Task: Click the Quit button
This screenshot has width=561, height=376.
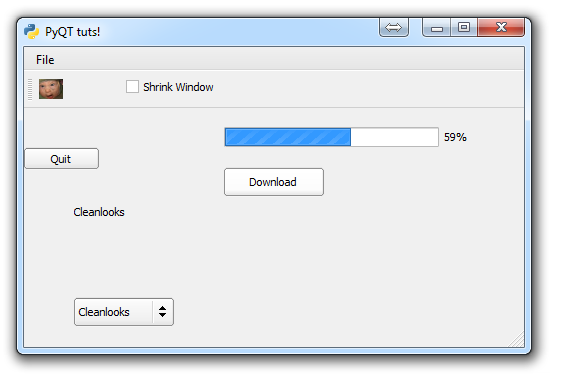Action: 62,158
